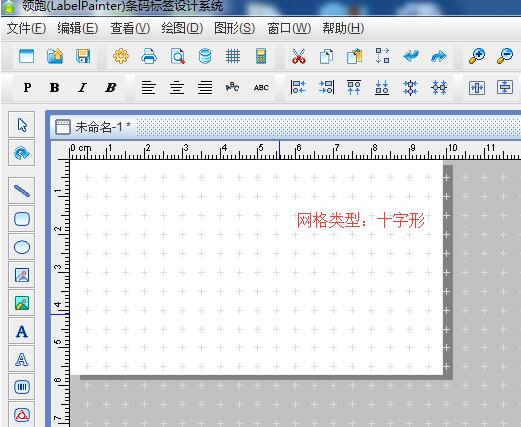Open the print icon in toolbar
This screenshot has height=427, width=521.
149,56
